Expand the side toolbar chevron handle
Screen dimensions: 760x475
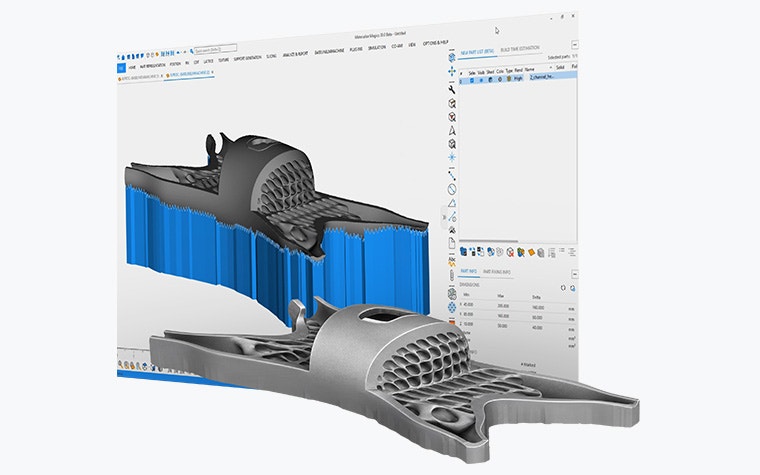click(444, 218)
